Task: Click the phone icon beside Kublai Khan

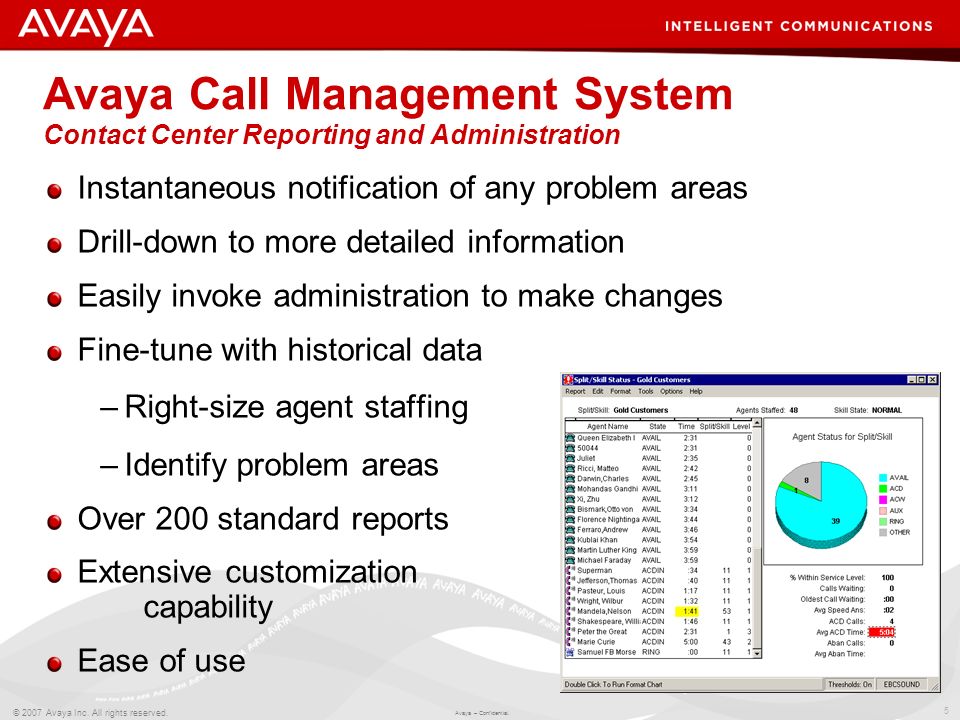Action: (x=570, y=540)
